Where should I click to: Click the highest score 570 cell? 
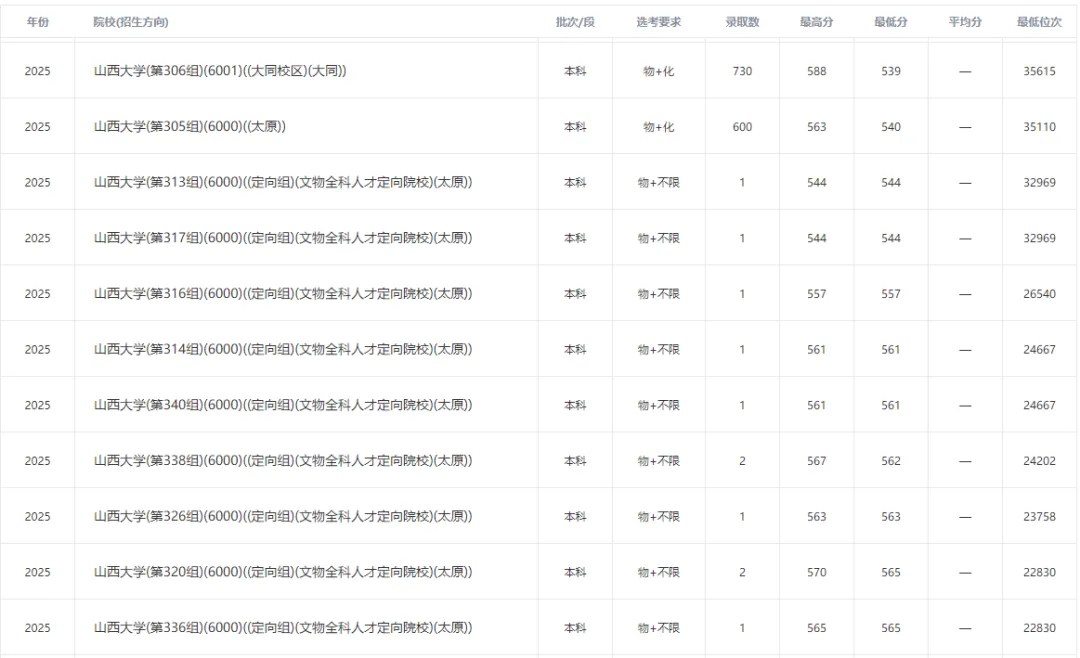(817, 573)
